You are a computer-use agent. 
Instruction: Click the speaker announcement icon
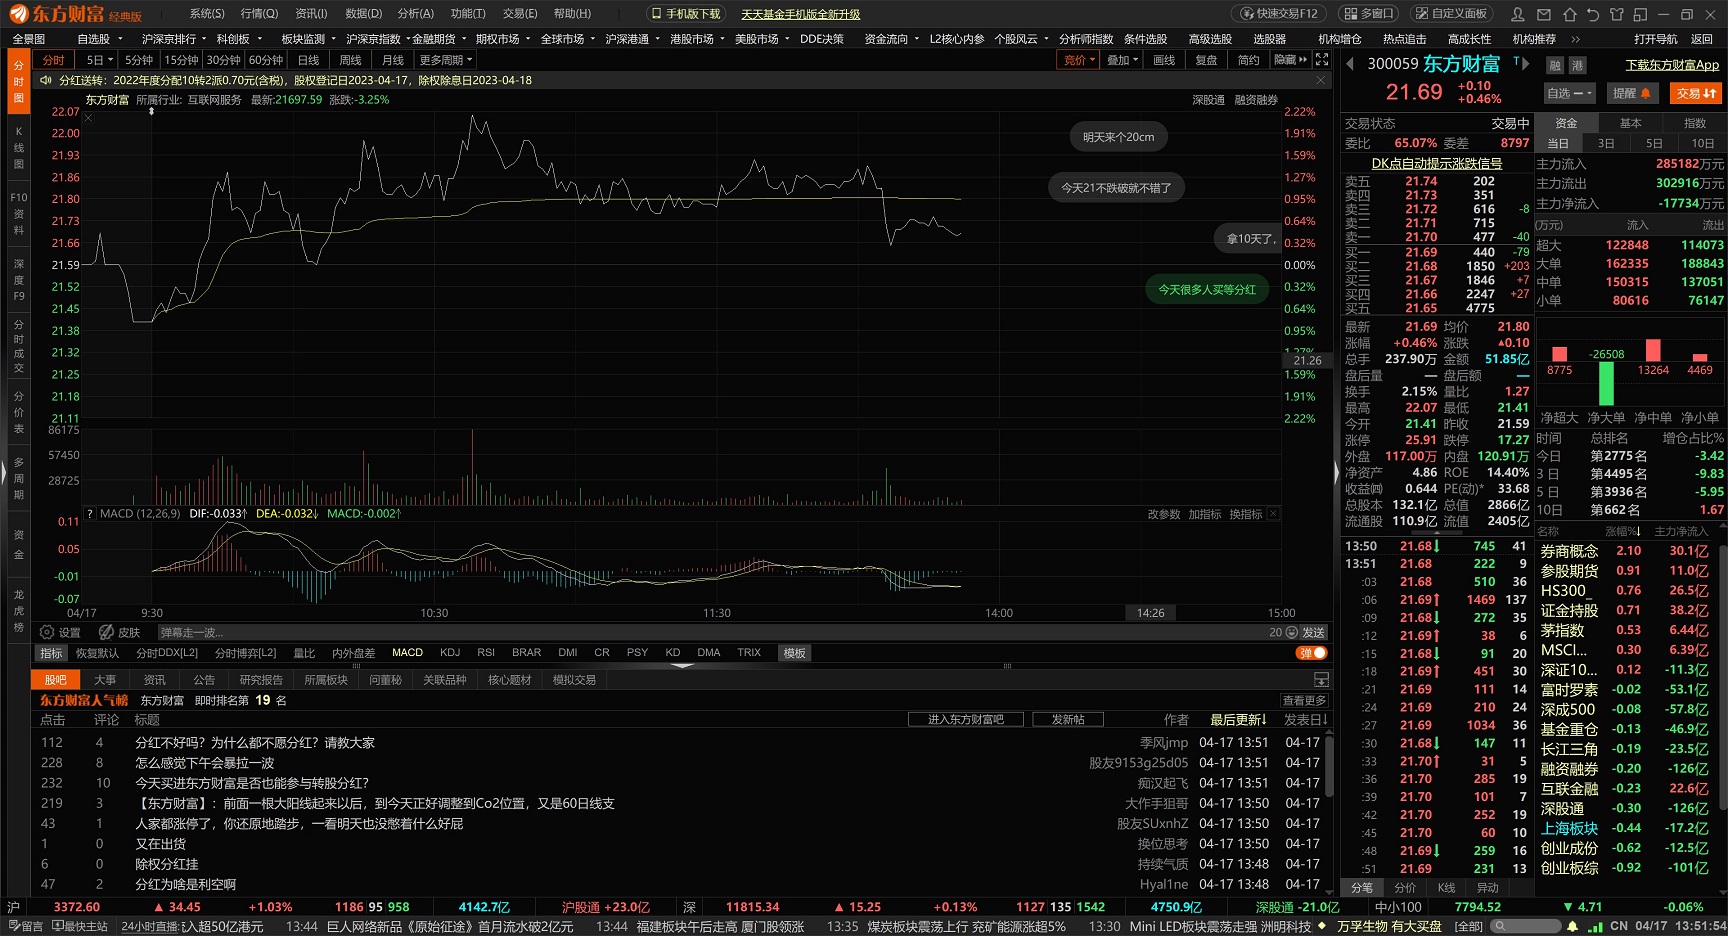46,80
